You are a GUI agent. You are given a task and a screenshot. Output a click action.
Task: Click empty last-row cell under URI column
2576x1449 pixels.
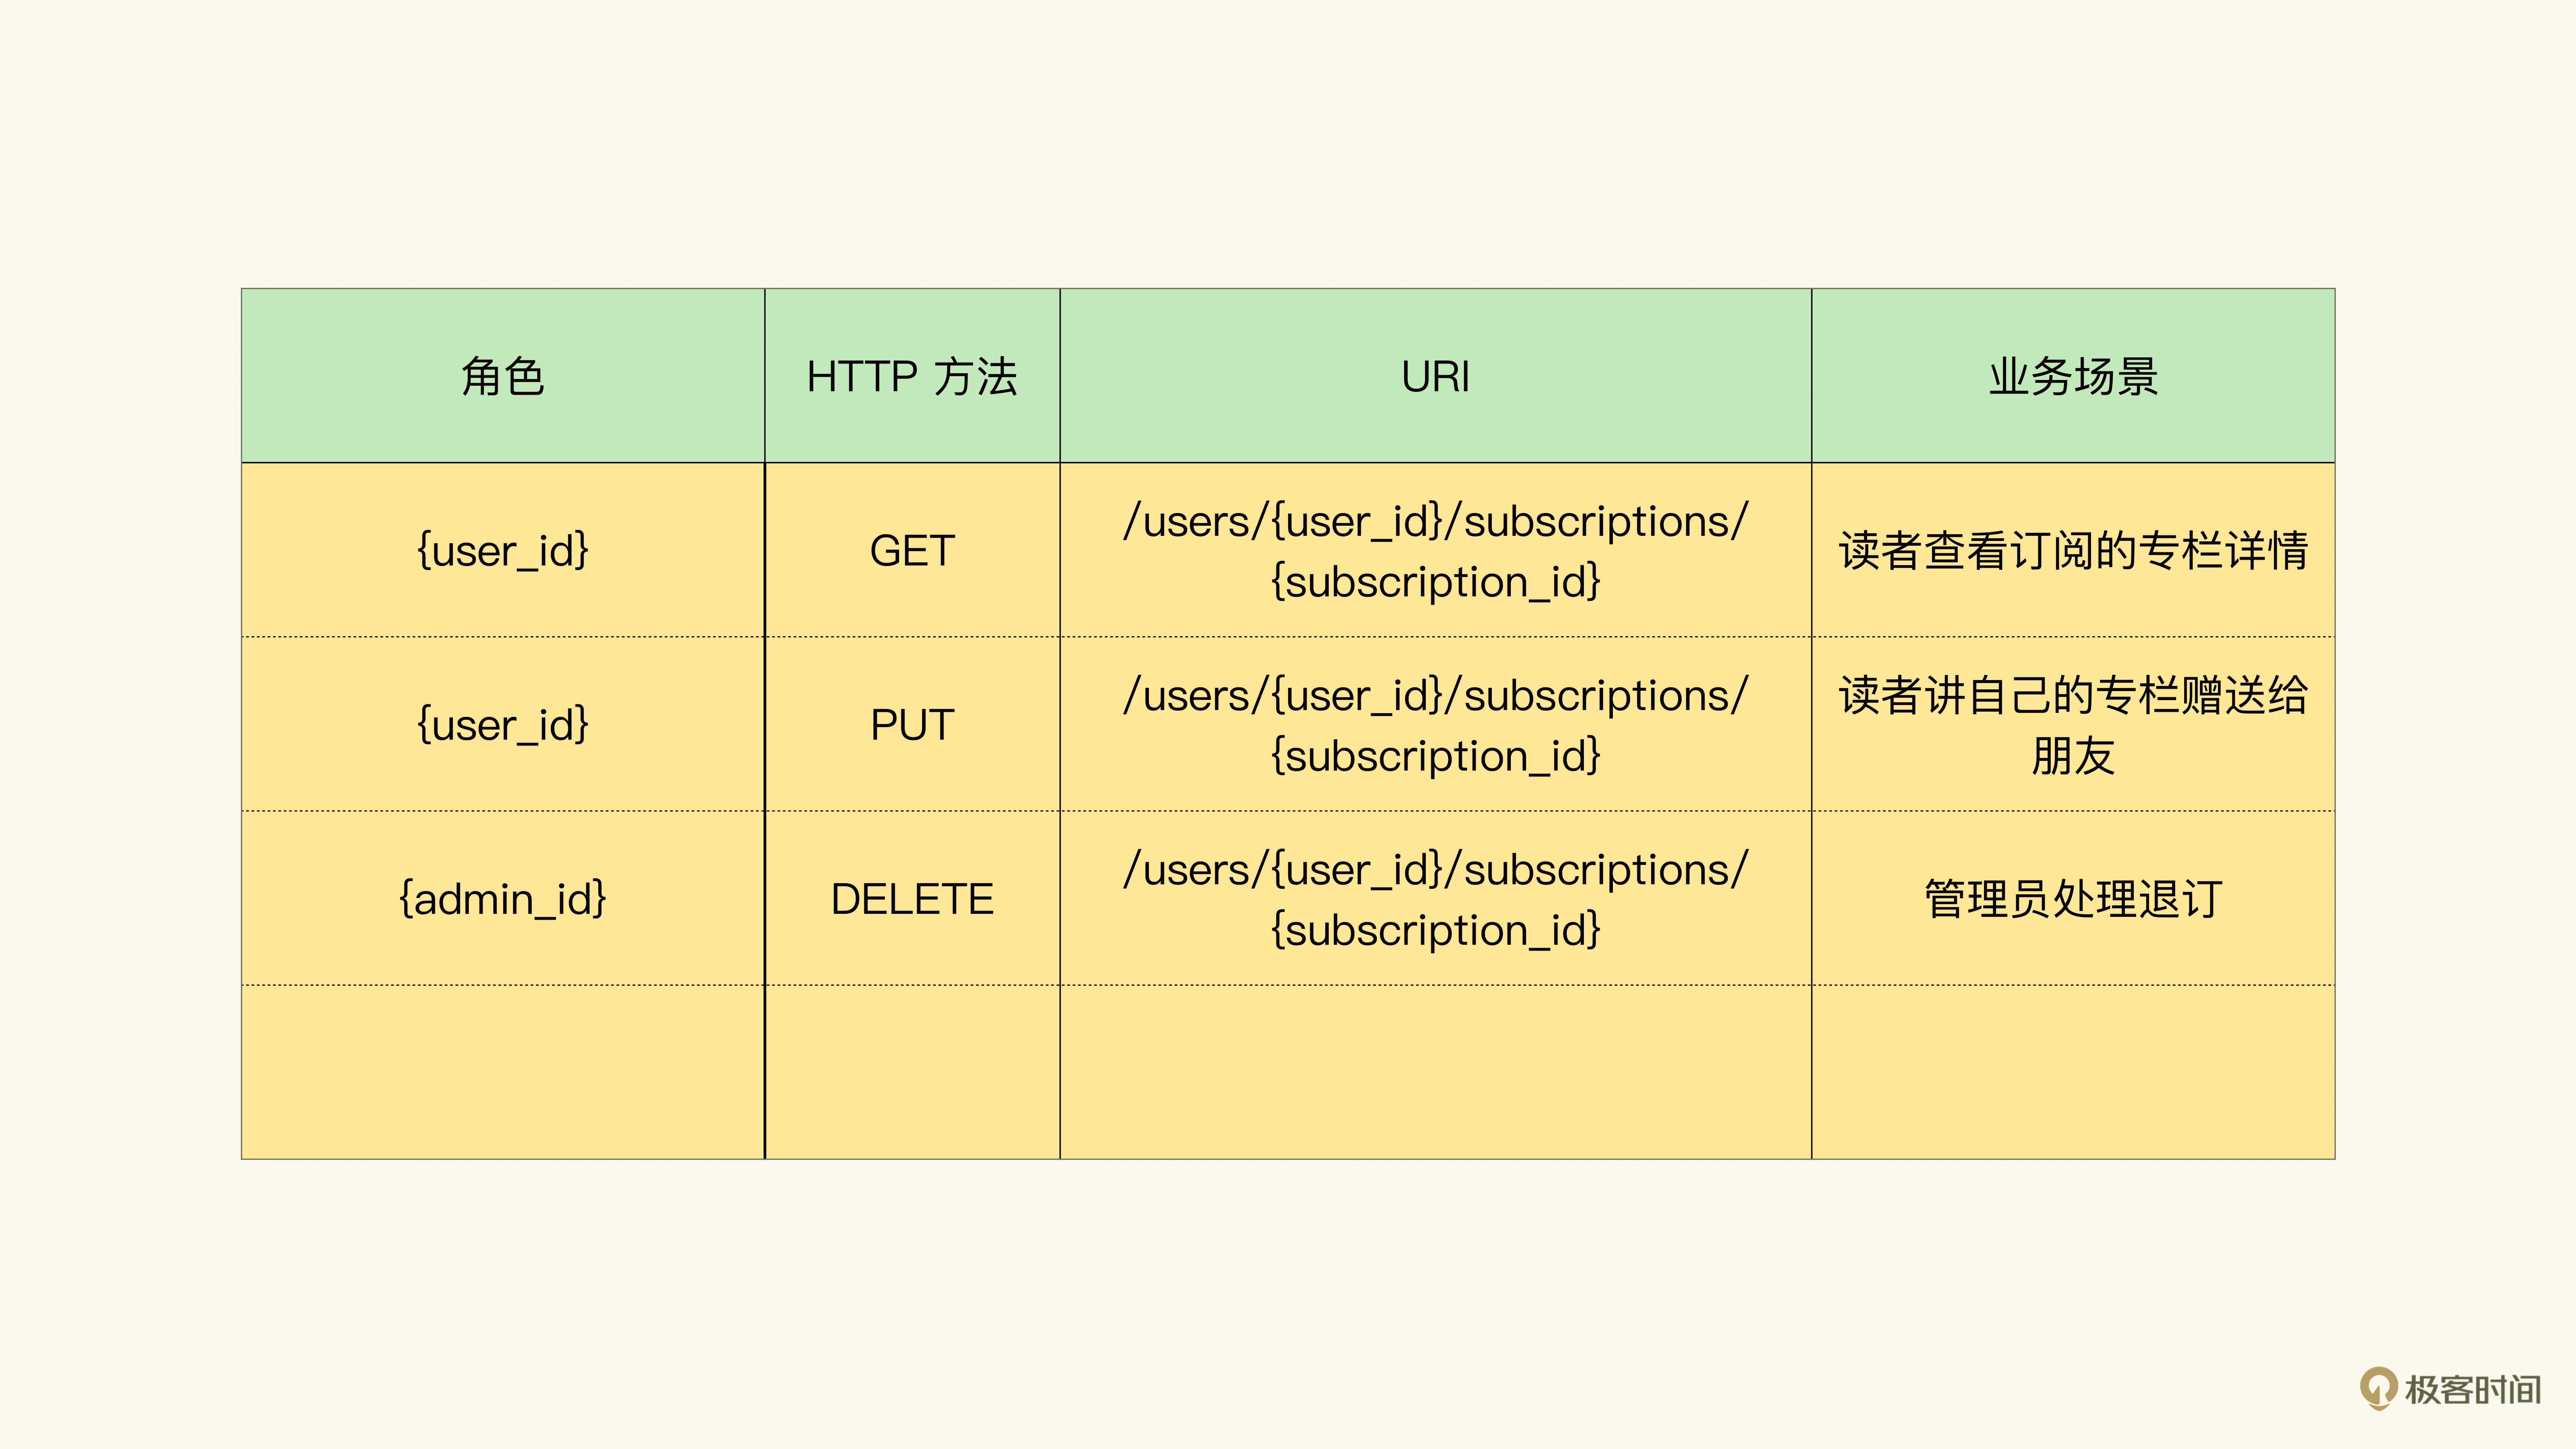tap(1435, 1072)
